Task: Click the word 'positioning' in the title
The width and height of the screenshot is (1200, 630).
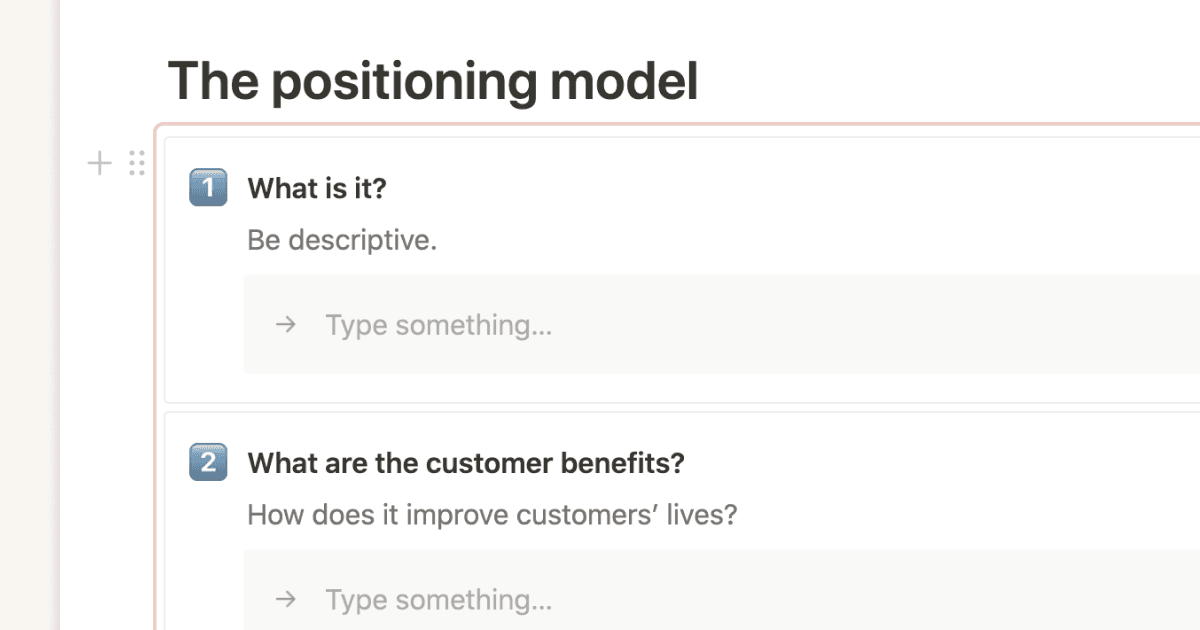Action: [x=405, y=82]
